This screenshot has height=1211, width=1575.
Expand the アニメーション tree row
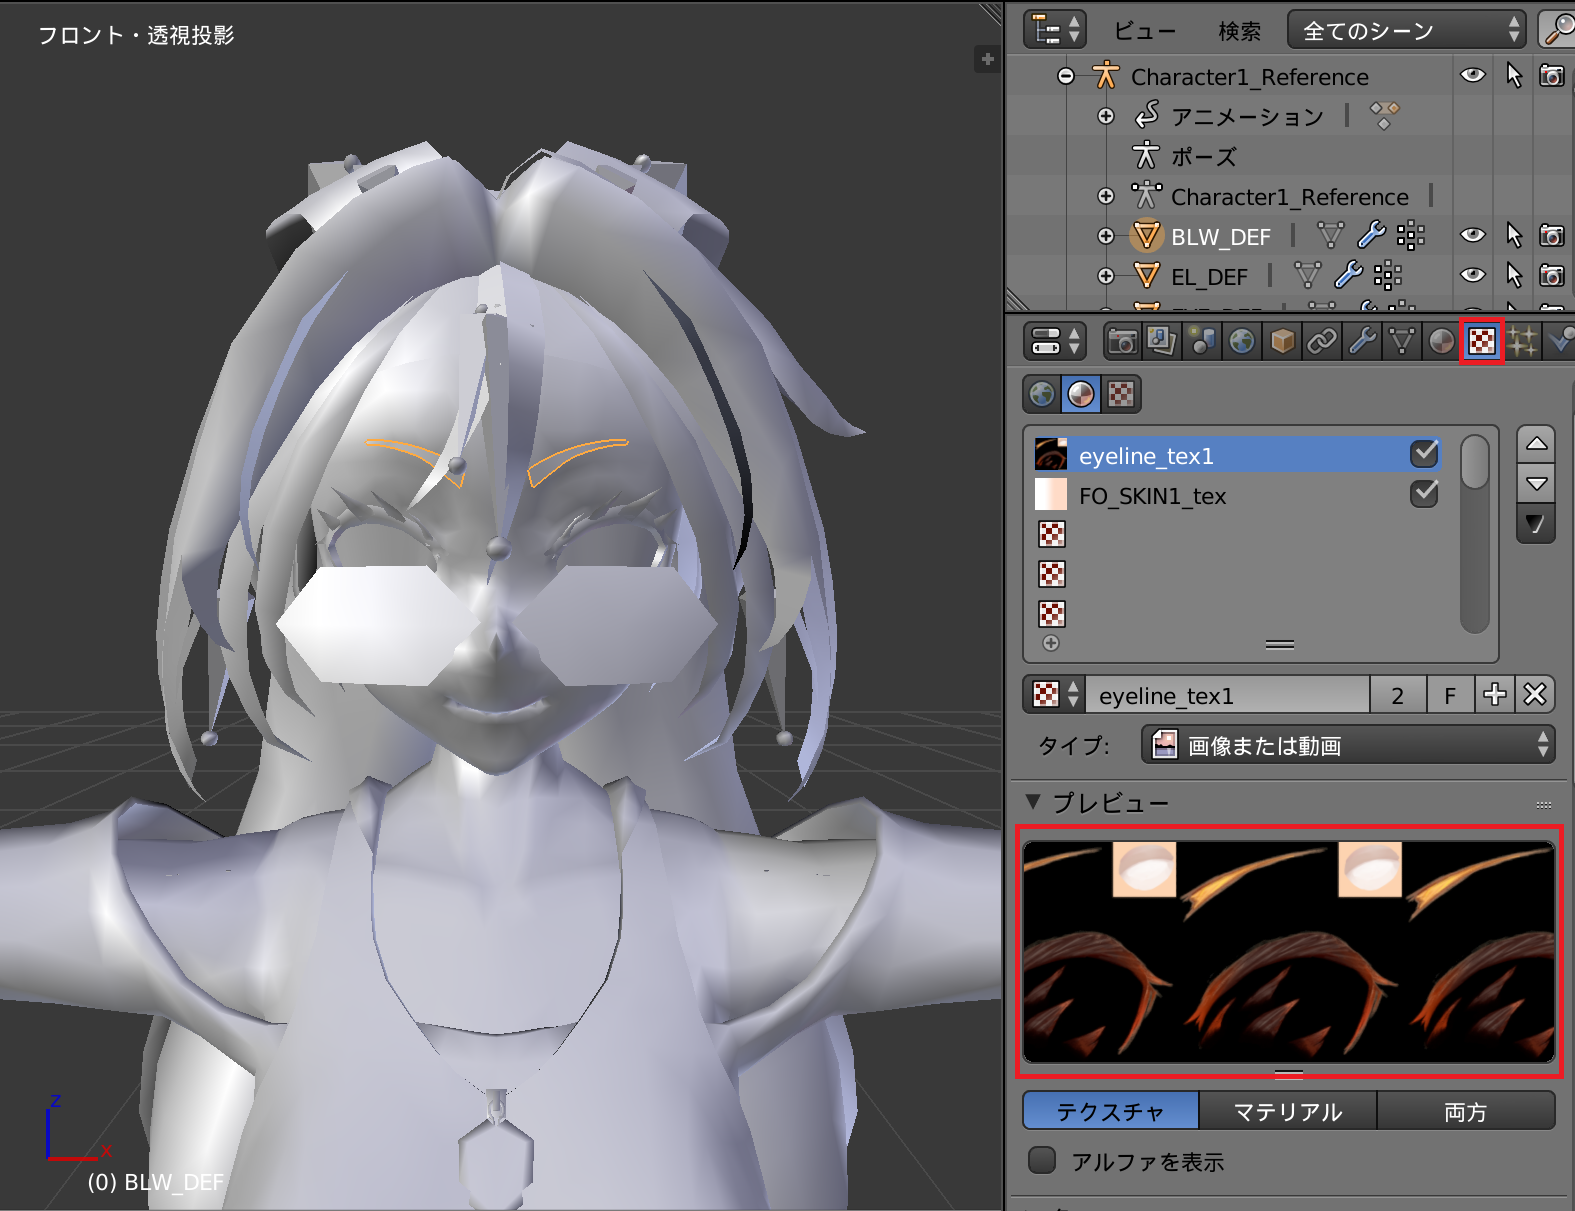tap(1106, 116)
